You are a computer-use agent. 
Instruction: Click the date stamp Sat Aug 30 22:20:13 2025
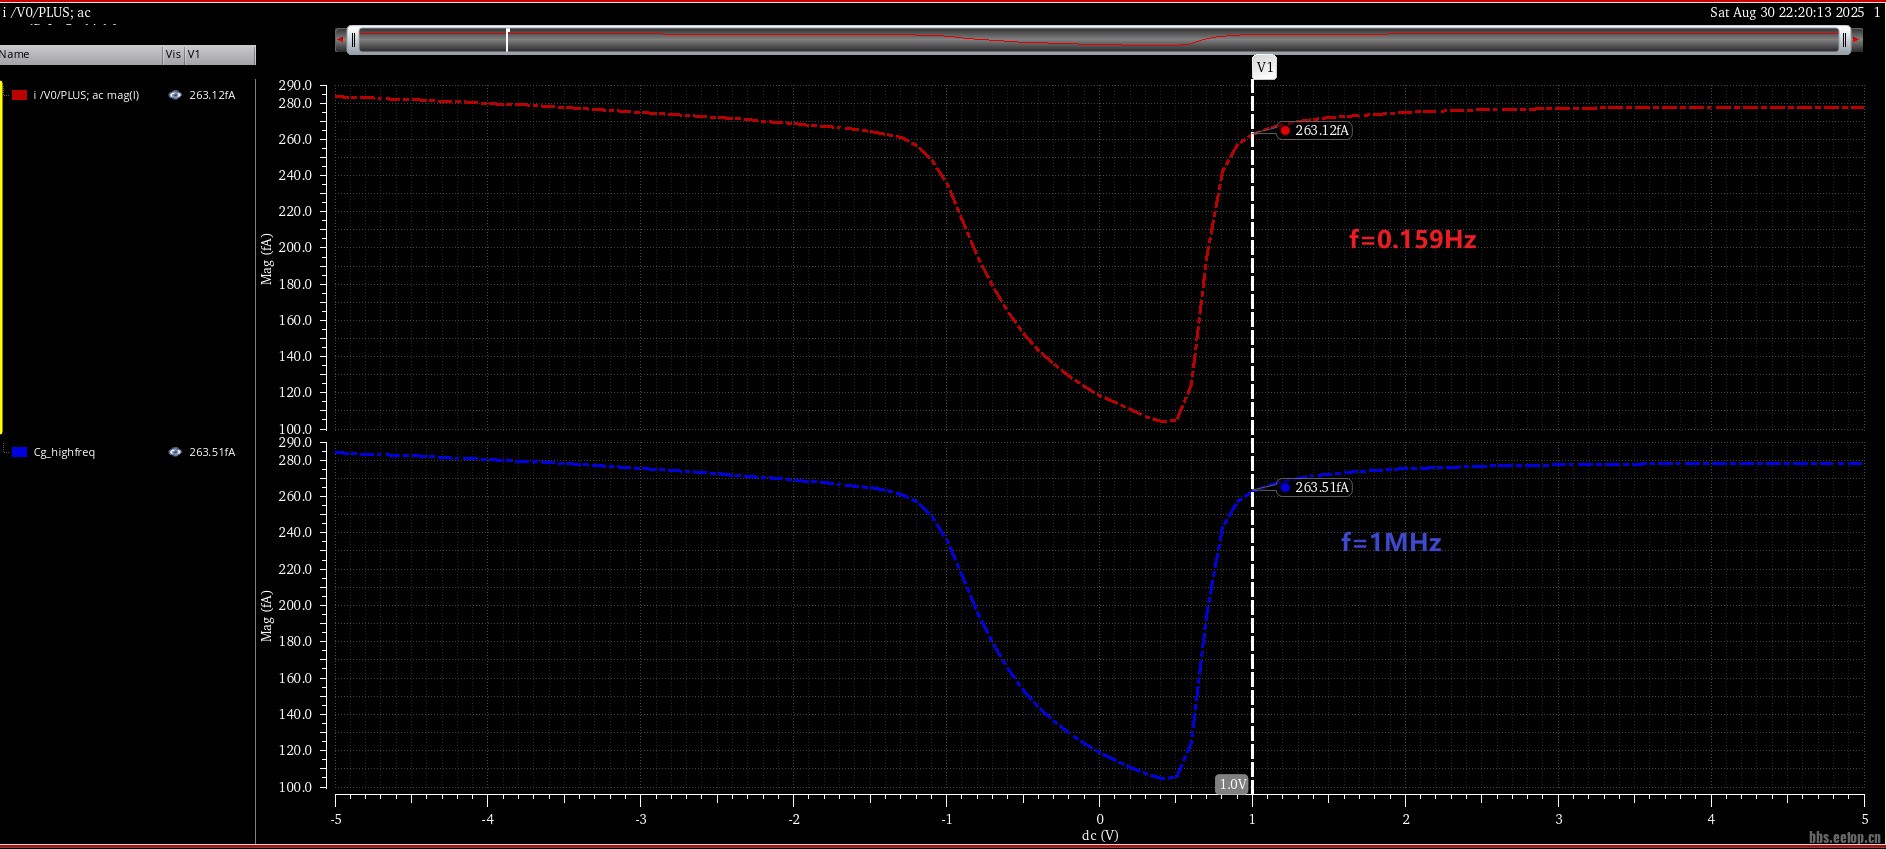coord(1787,12)
